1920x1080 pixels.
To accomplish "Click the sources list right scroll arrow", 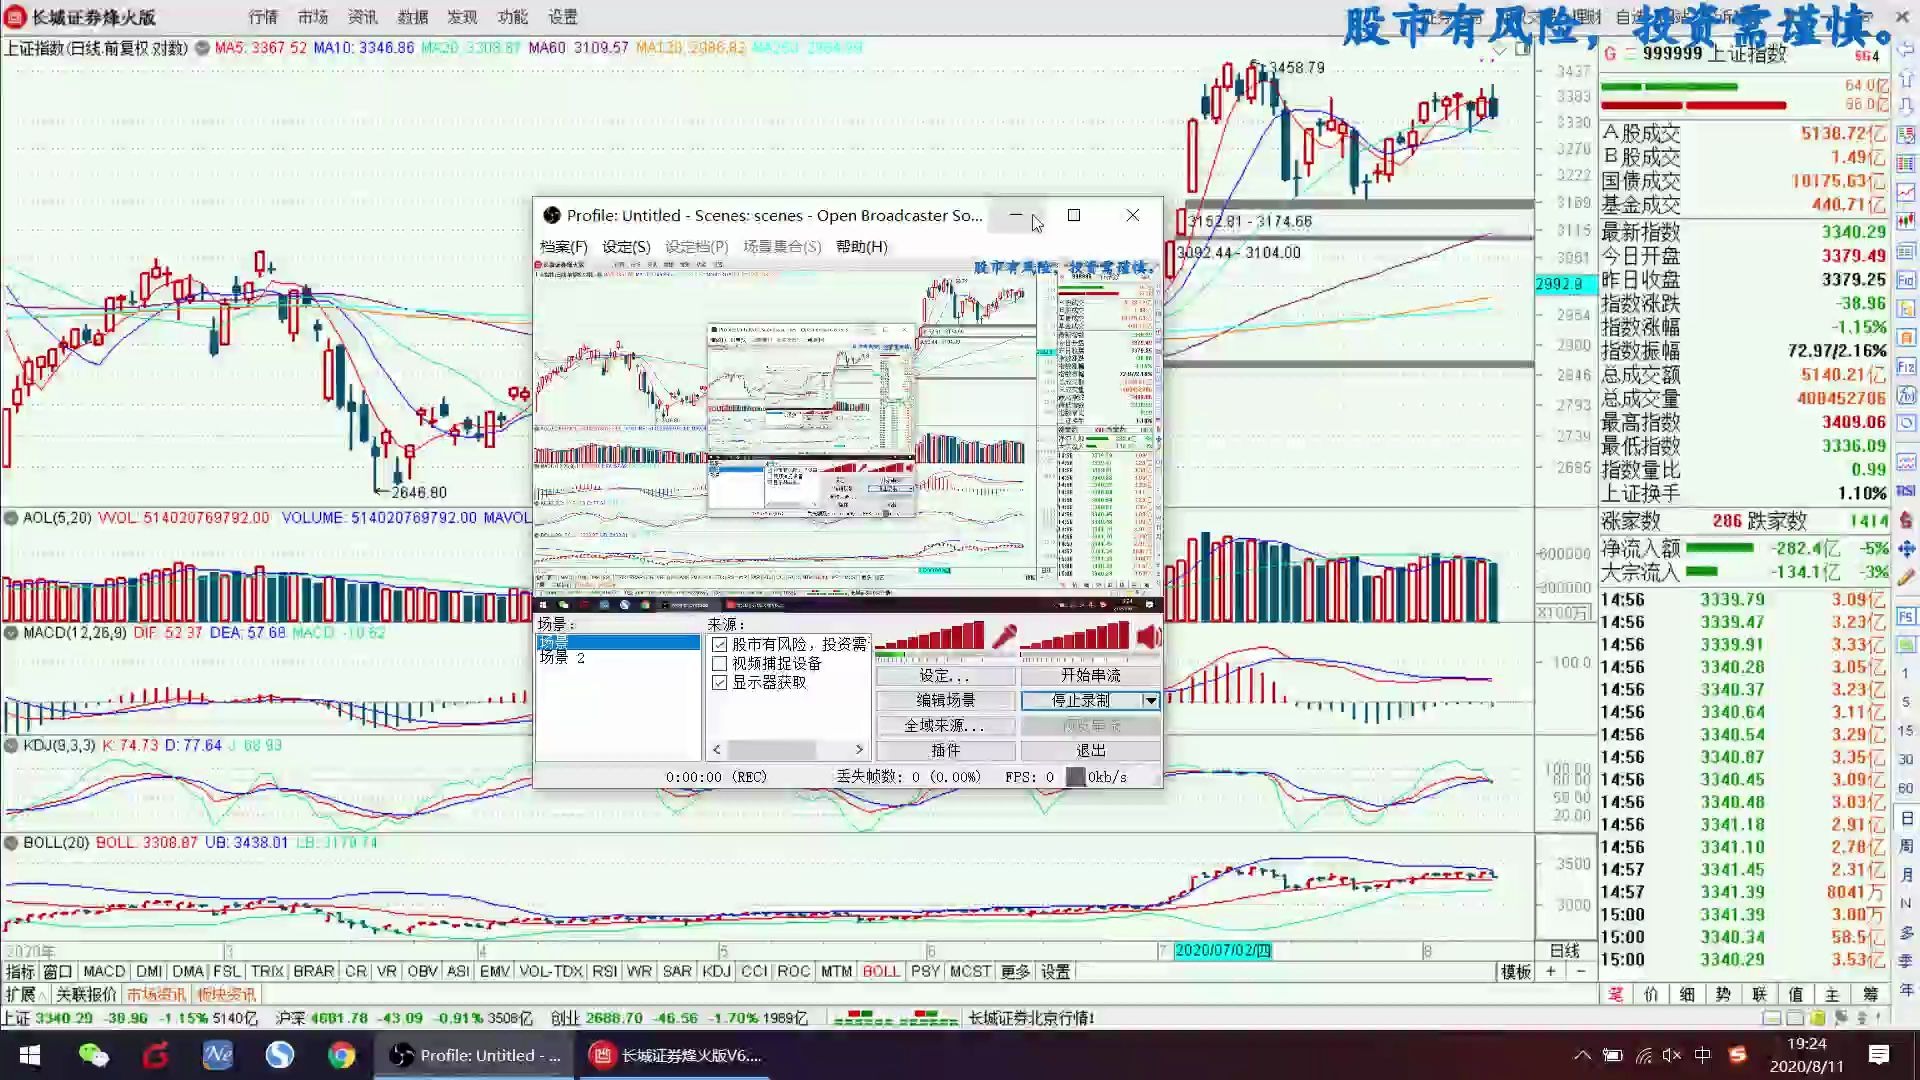I will click(859, 750).
